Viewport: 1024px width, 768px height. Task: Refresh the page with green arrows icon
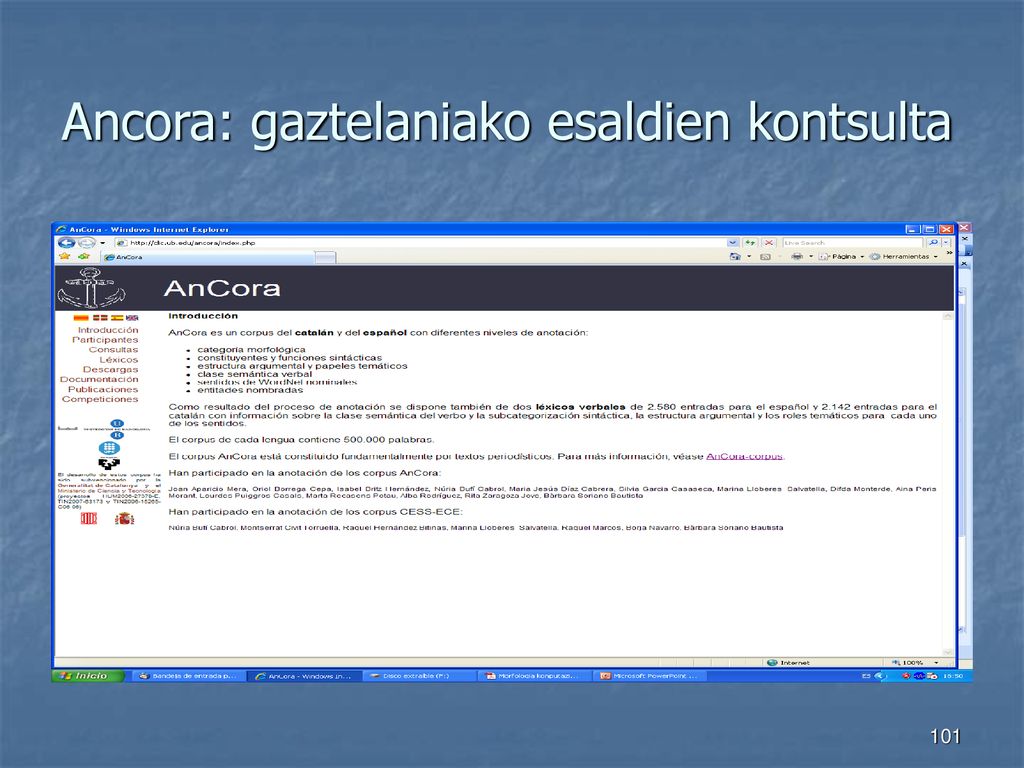point(750,243)
